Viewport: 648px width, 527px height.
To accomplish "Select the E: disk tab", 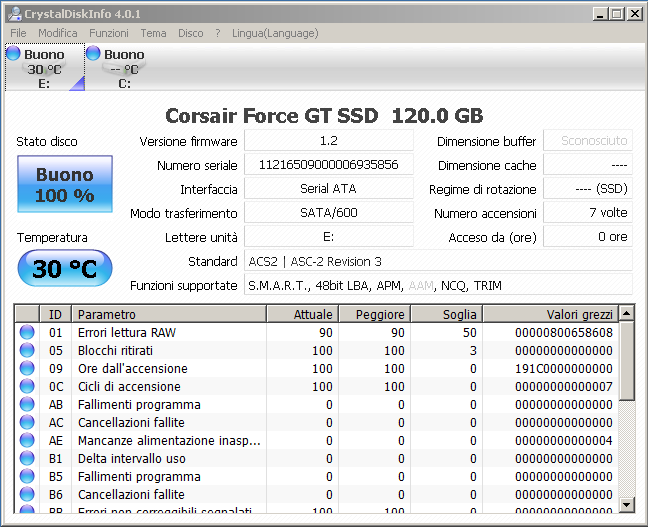I will pyautogui.click(x=45, y=67).
